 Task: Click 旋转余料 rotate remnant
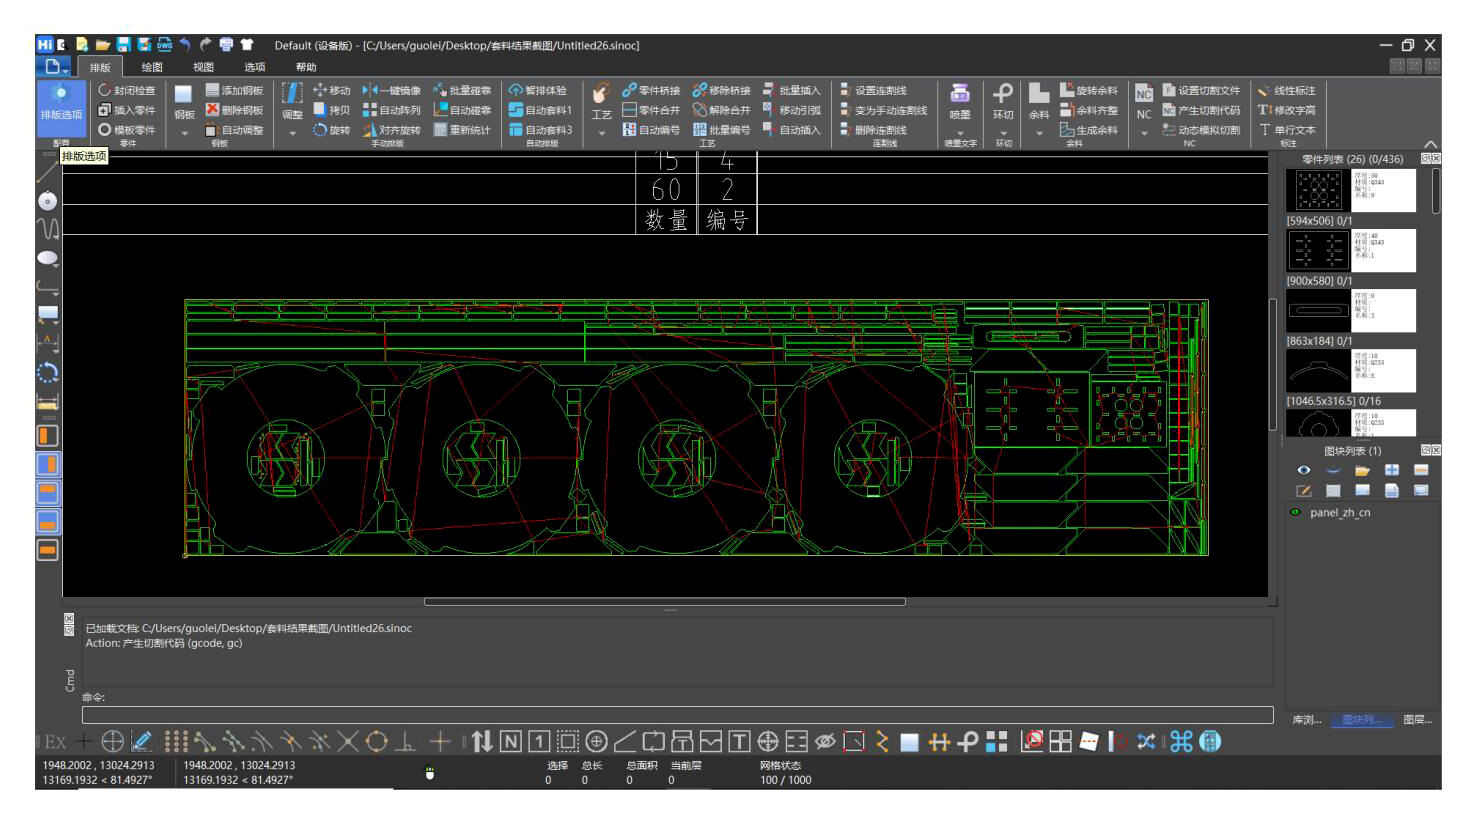pyautogui.click(x=1089, y=90)
